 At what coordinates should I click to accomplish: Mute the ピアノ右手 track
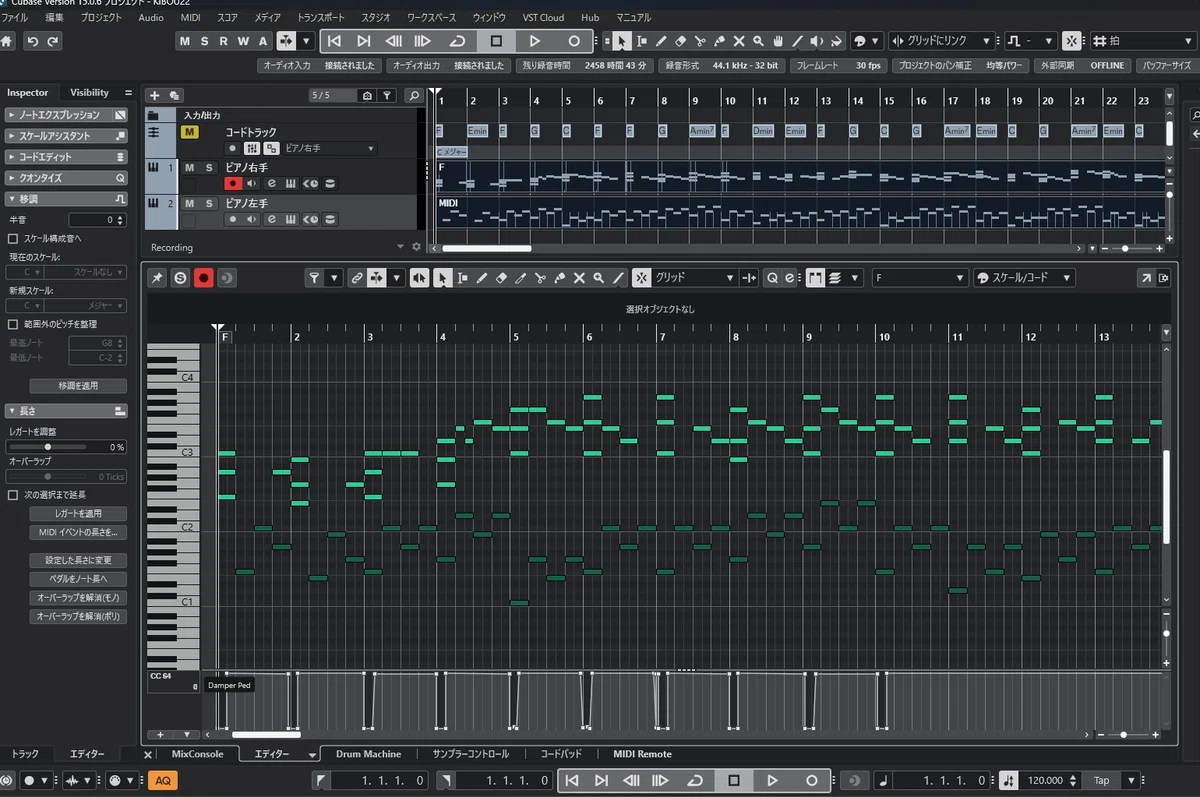tap(189, 168)
